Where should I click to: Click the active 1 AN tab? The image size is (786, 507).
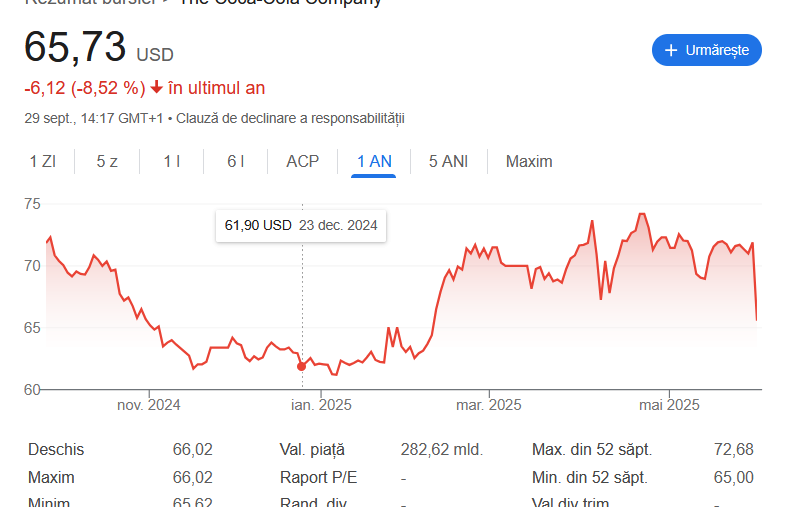[x=374, y=161]
